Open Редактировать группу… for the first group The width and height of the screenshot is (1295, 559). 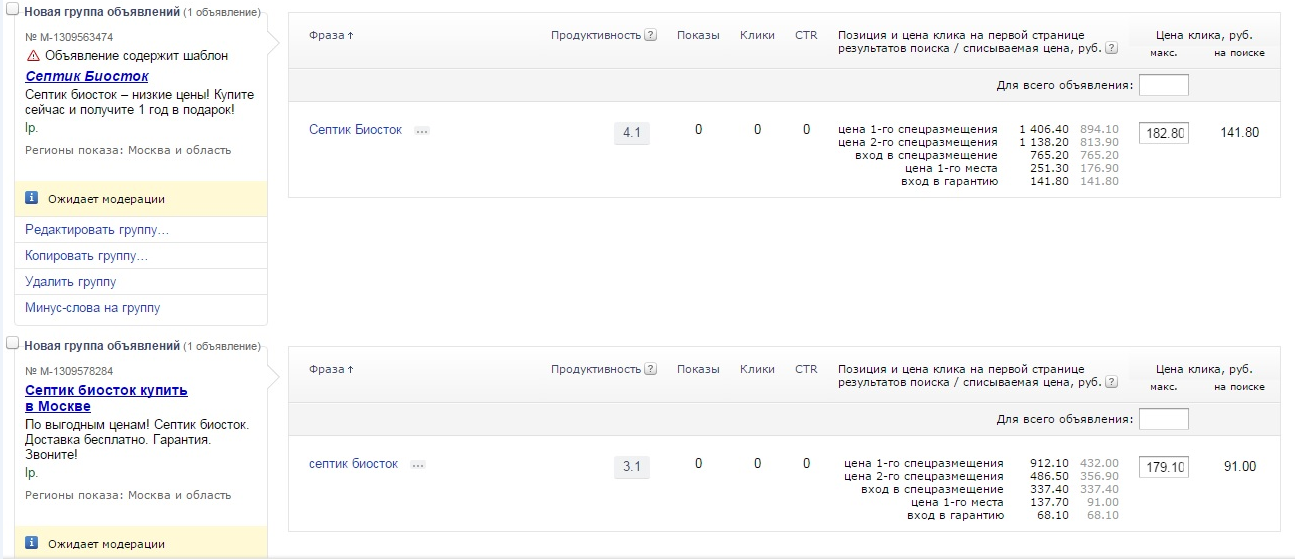tap(97, 230)
